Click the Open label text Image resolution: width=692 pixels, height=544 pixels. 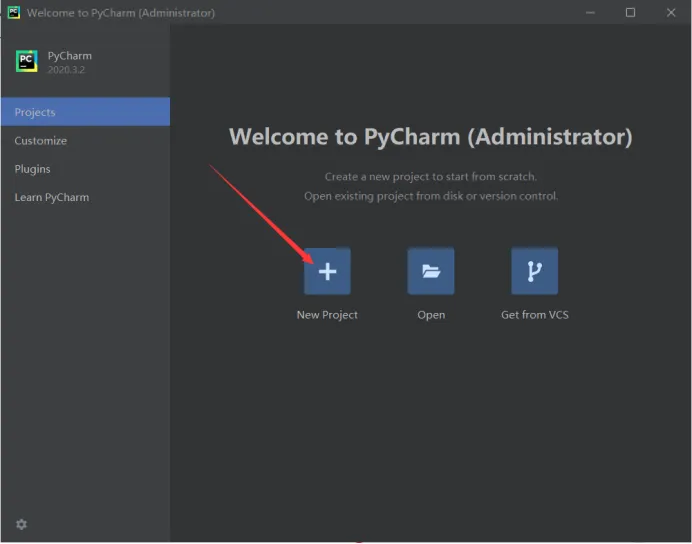[431, 315]
